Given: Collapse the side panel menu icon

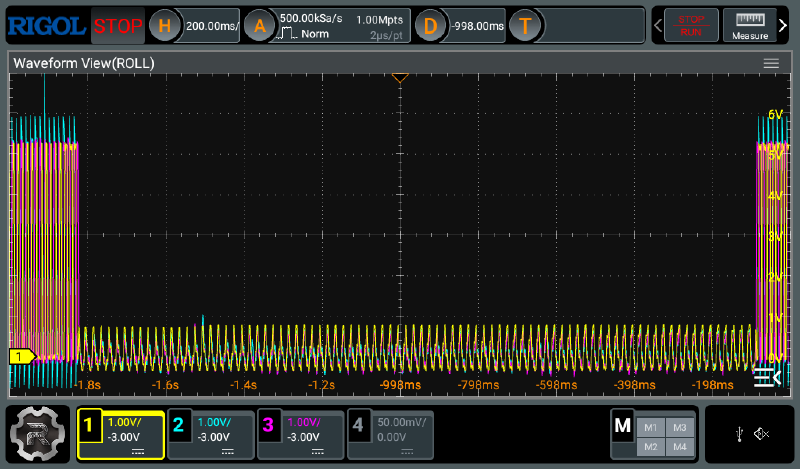Looking at the screenshot, I should [x=766, y=377].
